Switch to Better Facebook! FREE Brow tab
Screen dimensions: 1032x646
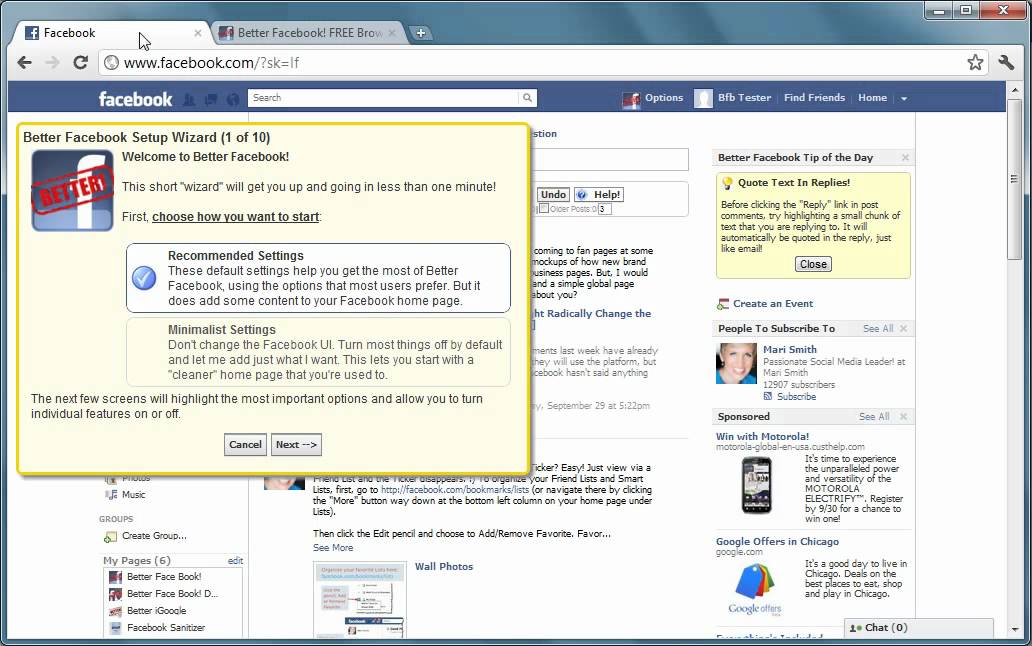point(309,33)
